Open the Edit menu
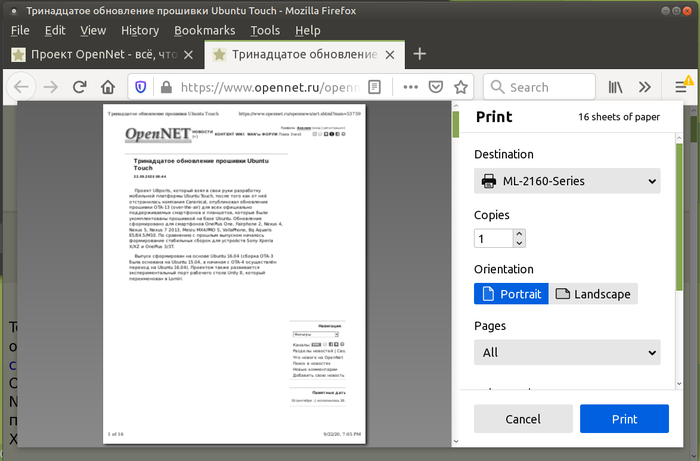This screenshot has width=700, height=461. click(55, 30)
